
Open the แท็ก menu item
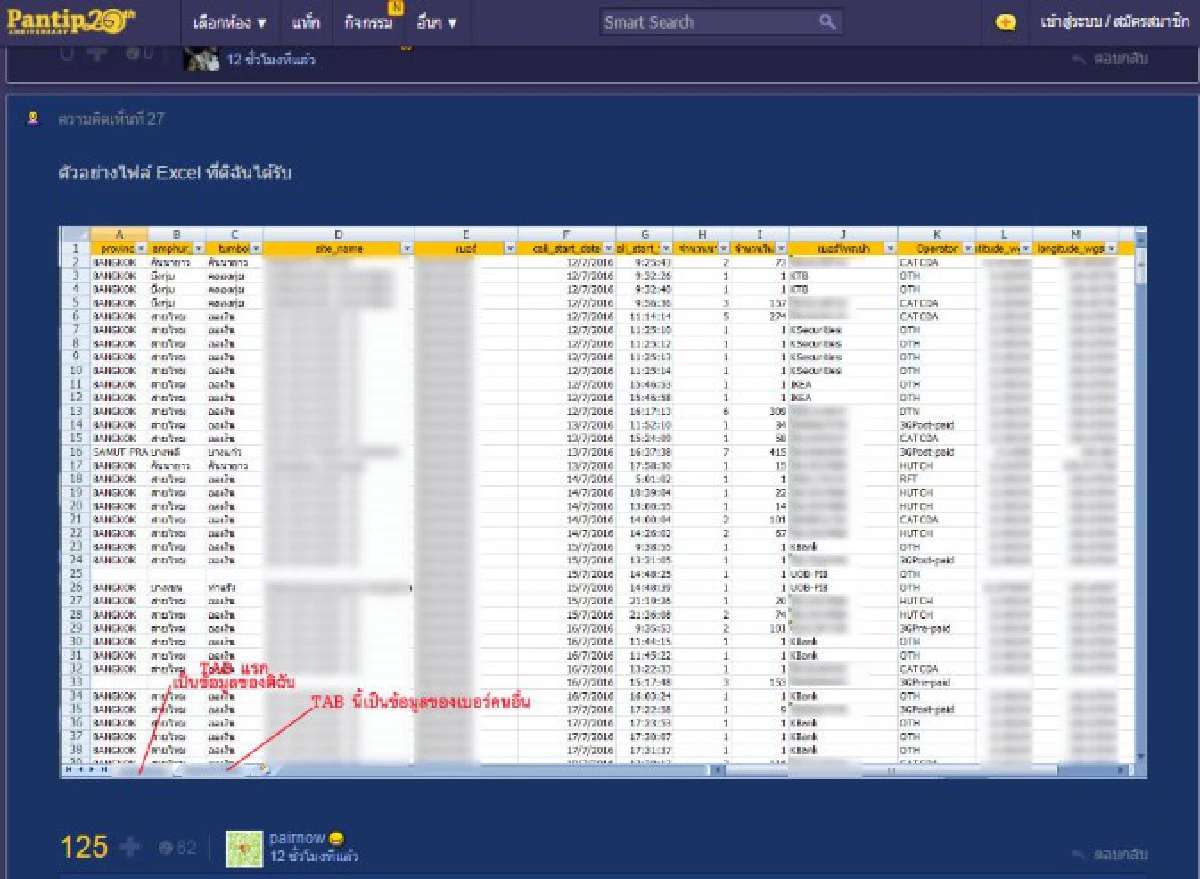(305, 22)
